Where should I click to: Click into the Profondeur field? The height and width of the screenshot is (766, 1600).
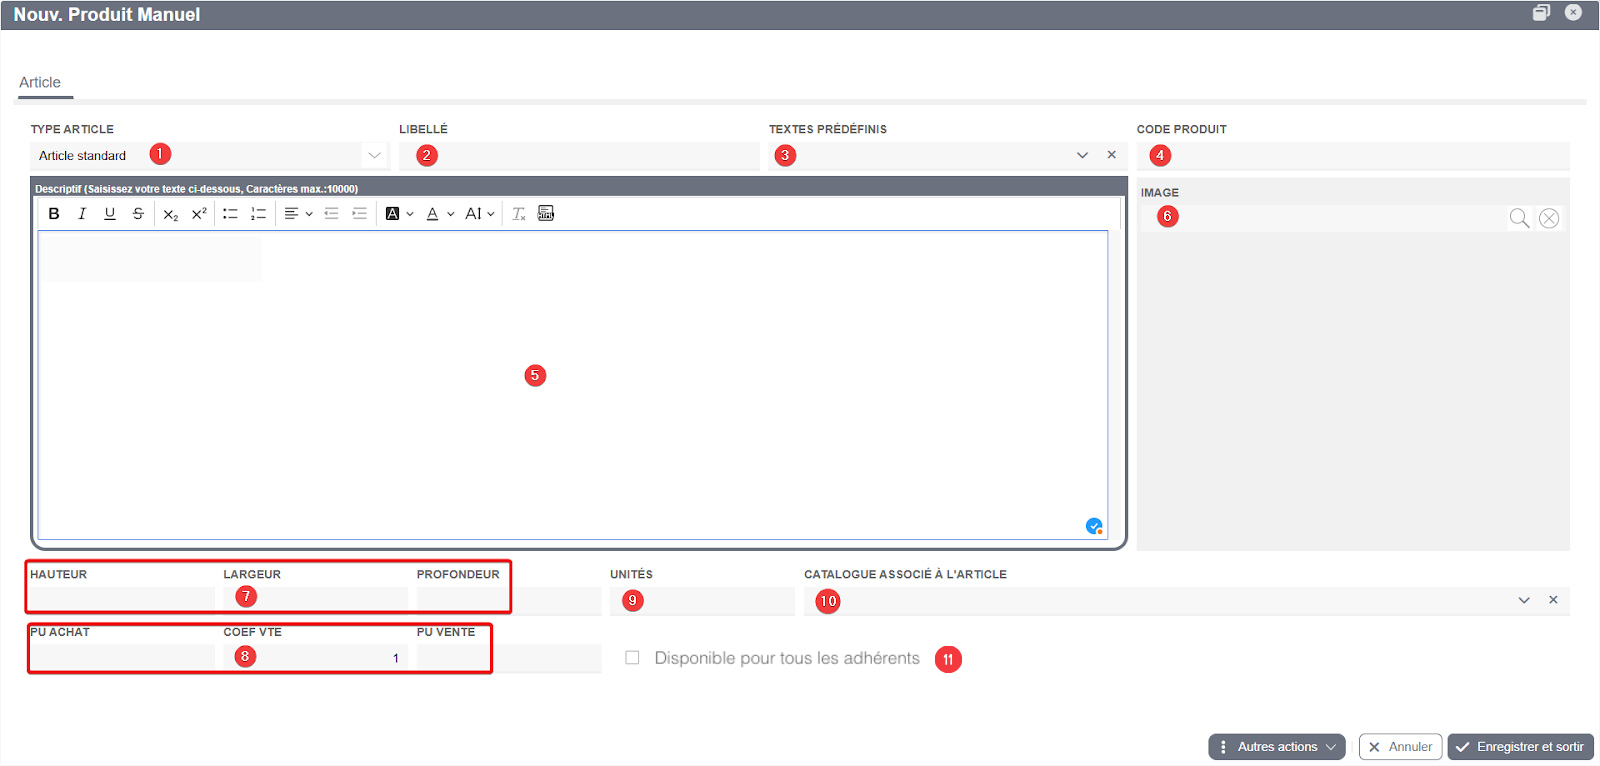pos(509,600)
